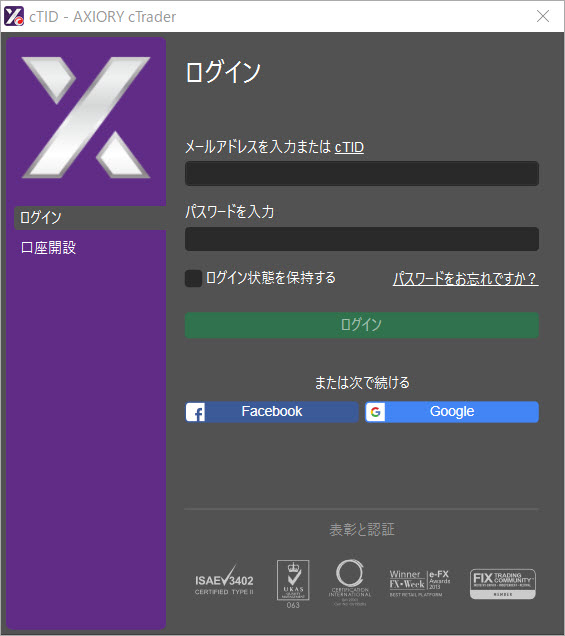Screen dimensions: 565x636
Task: Click the green ログイン button
Action: pos(362,325)
